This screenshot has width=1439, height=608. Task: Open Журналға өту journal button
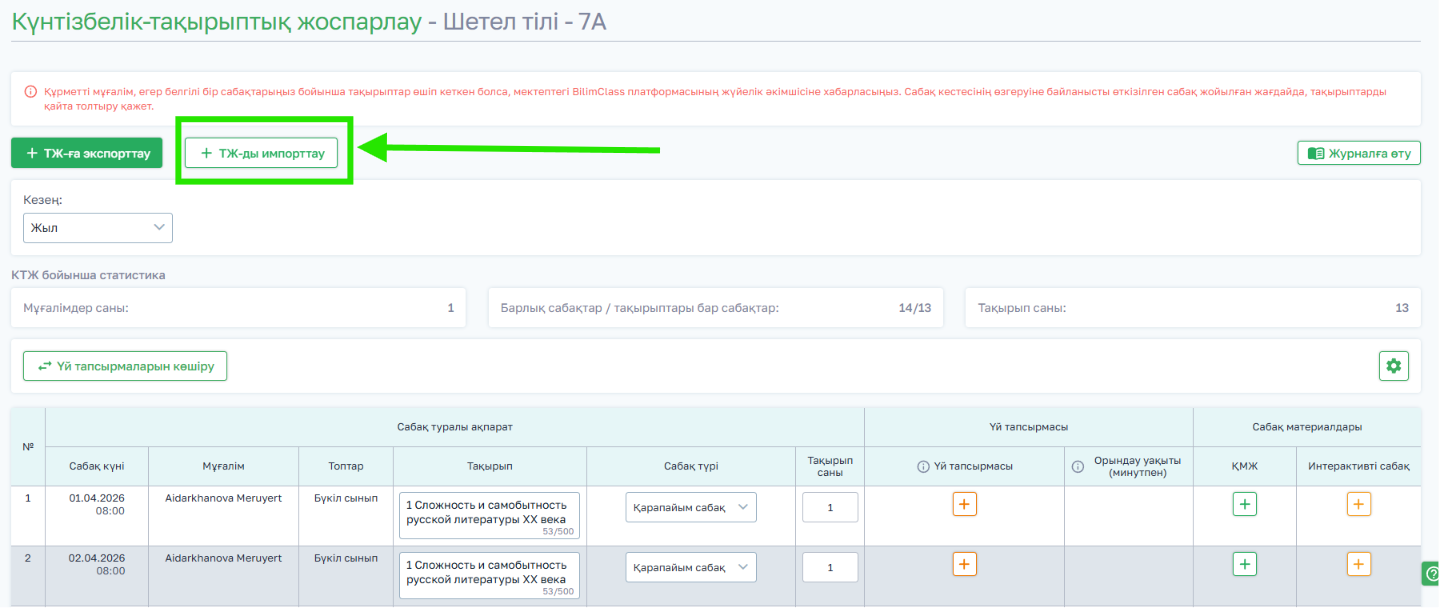(x=1359, y=153)
